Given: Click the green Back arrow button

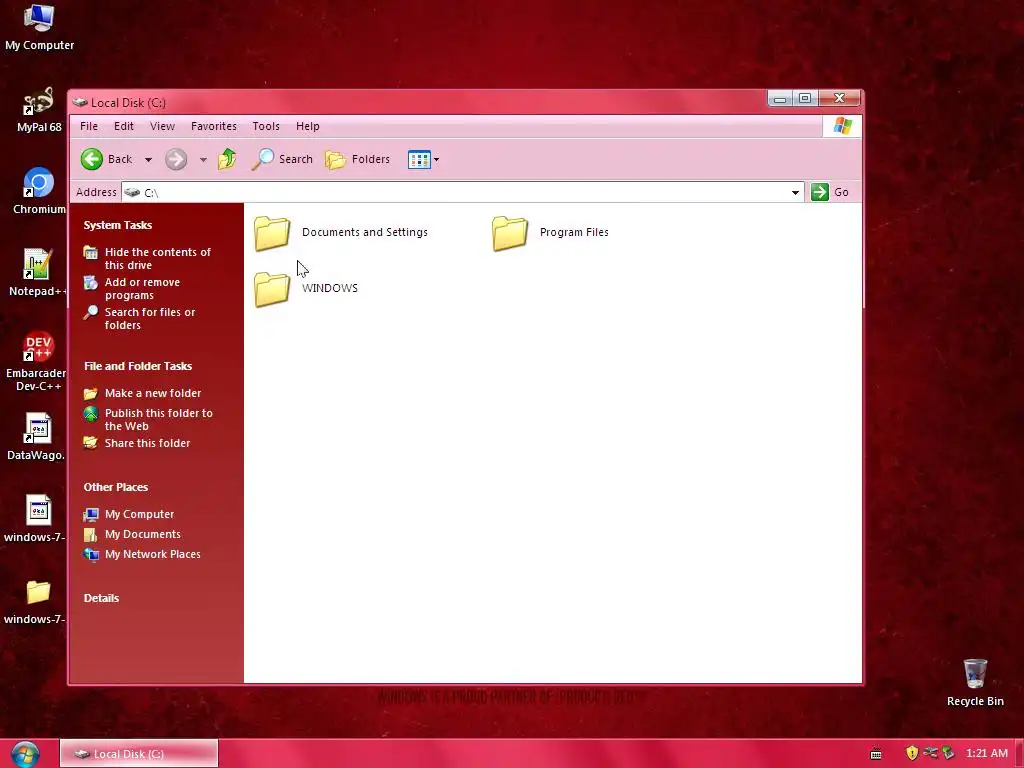Looking at the screenshot, I should [x=92, y=159].
